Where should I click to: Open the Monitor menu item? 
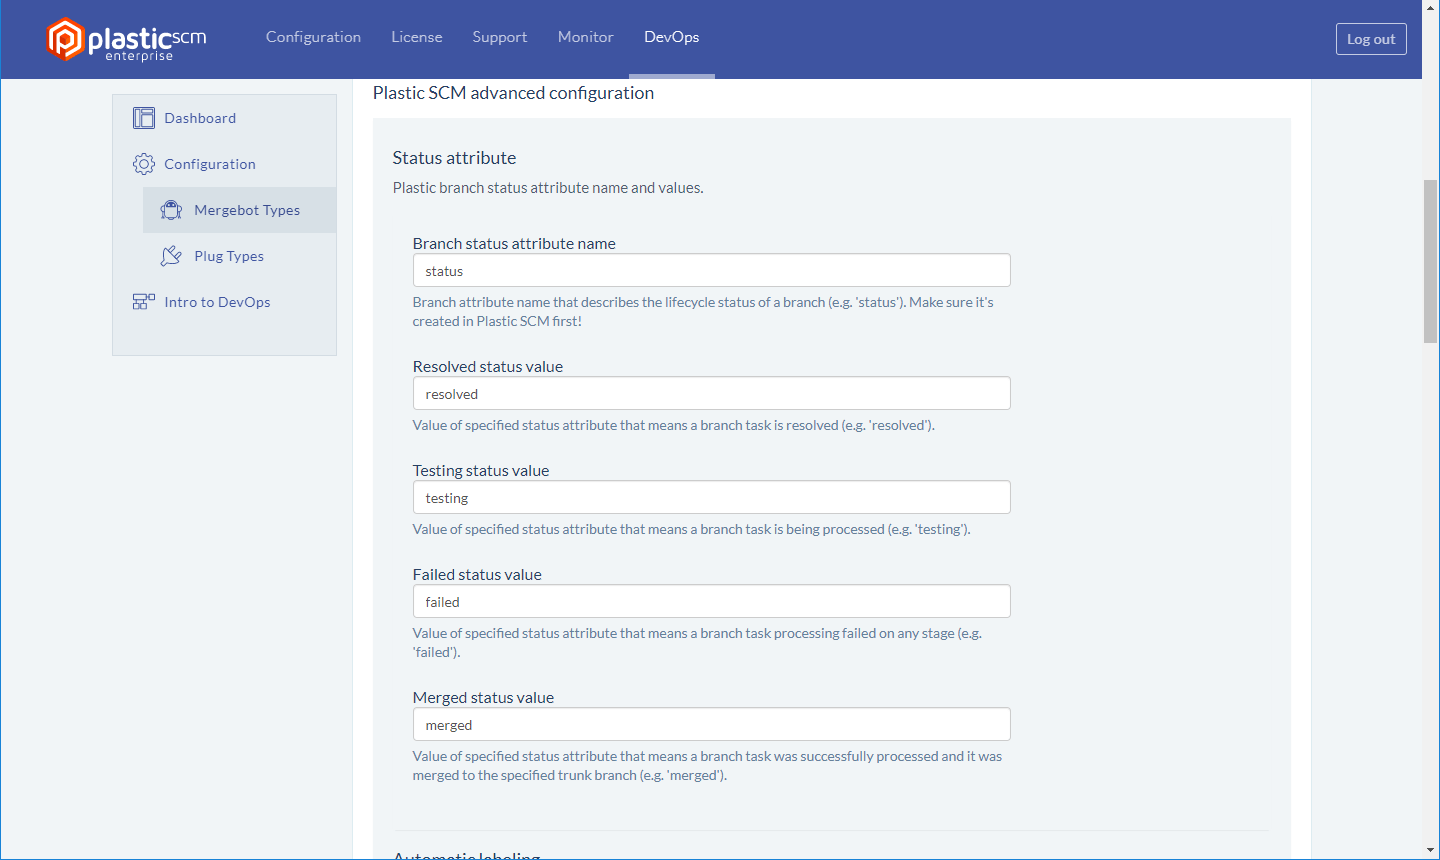click(586, 37)
